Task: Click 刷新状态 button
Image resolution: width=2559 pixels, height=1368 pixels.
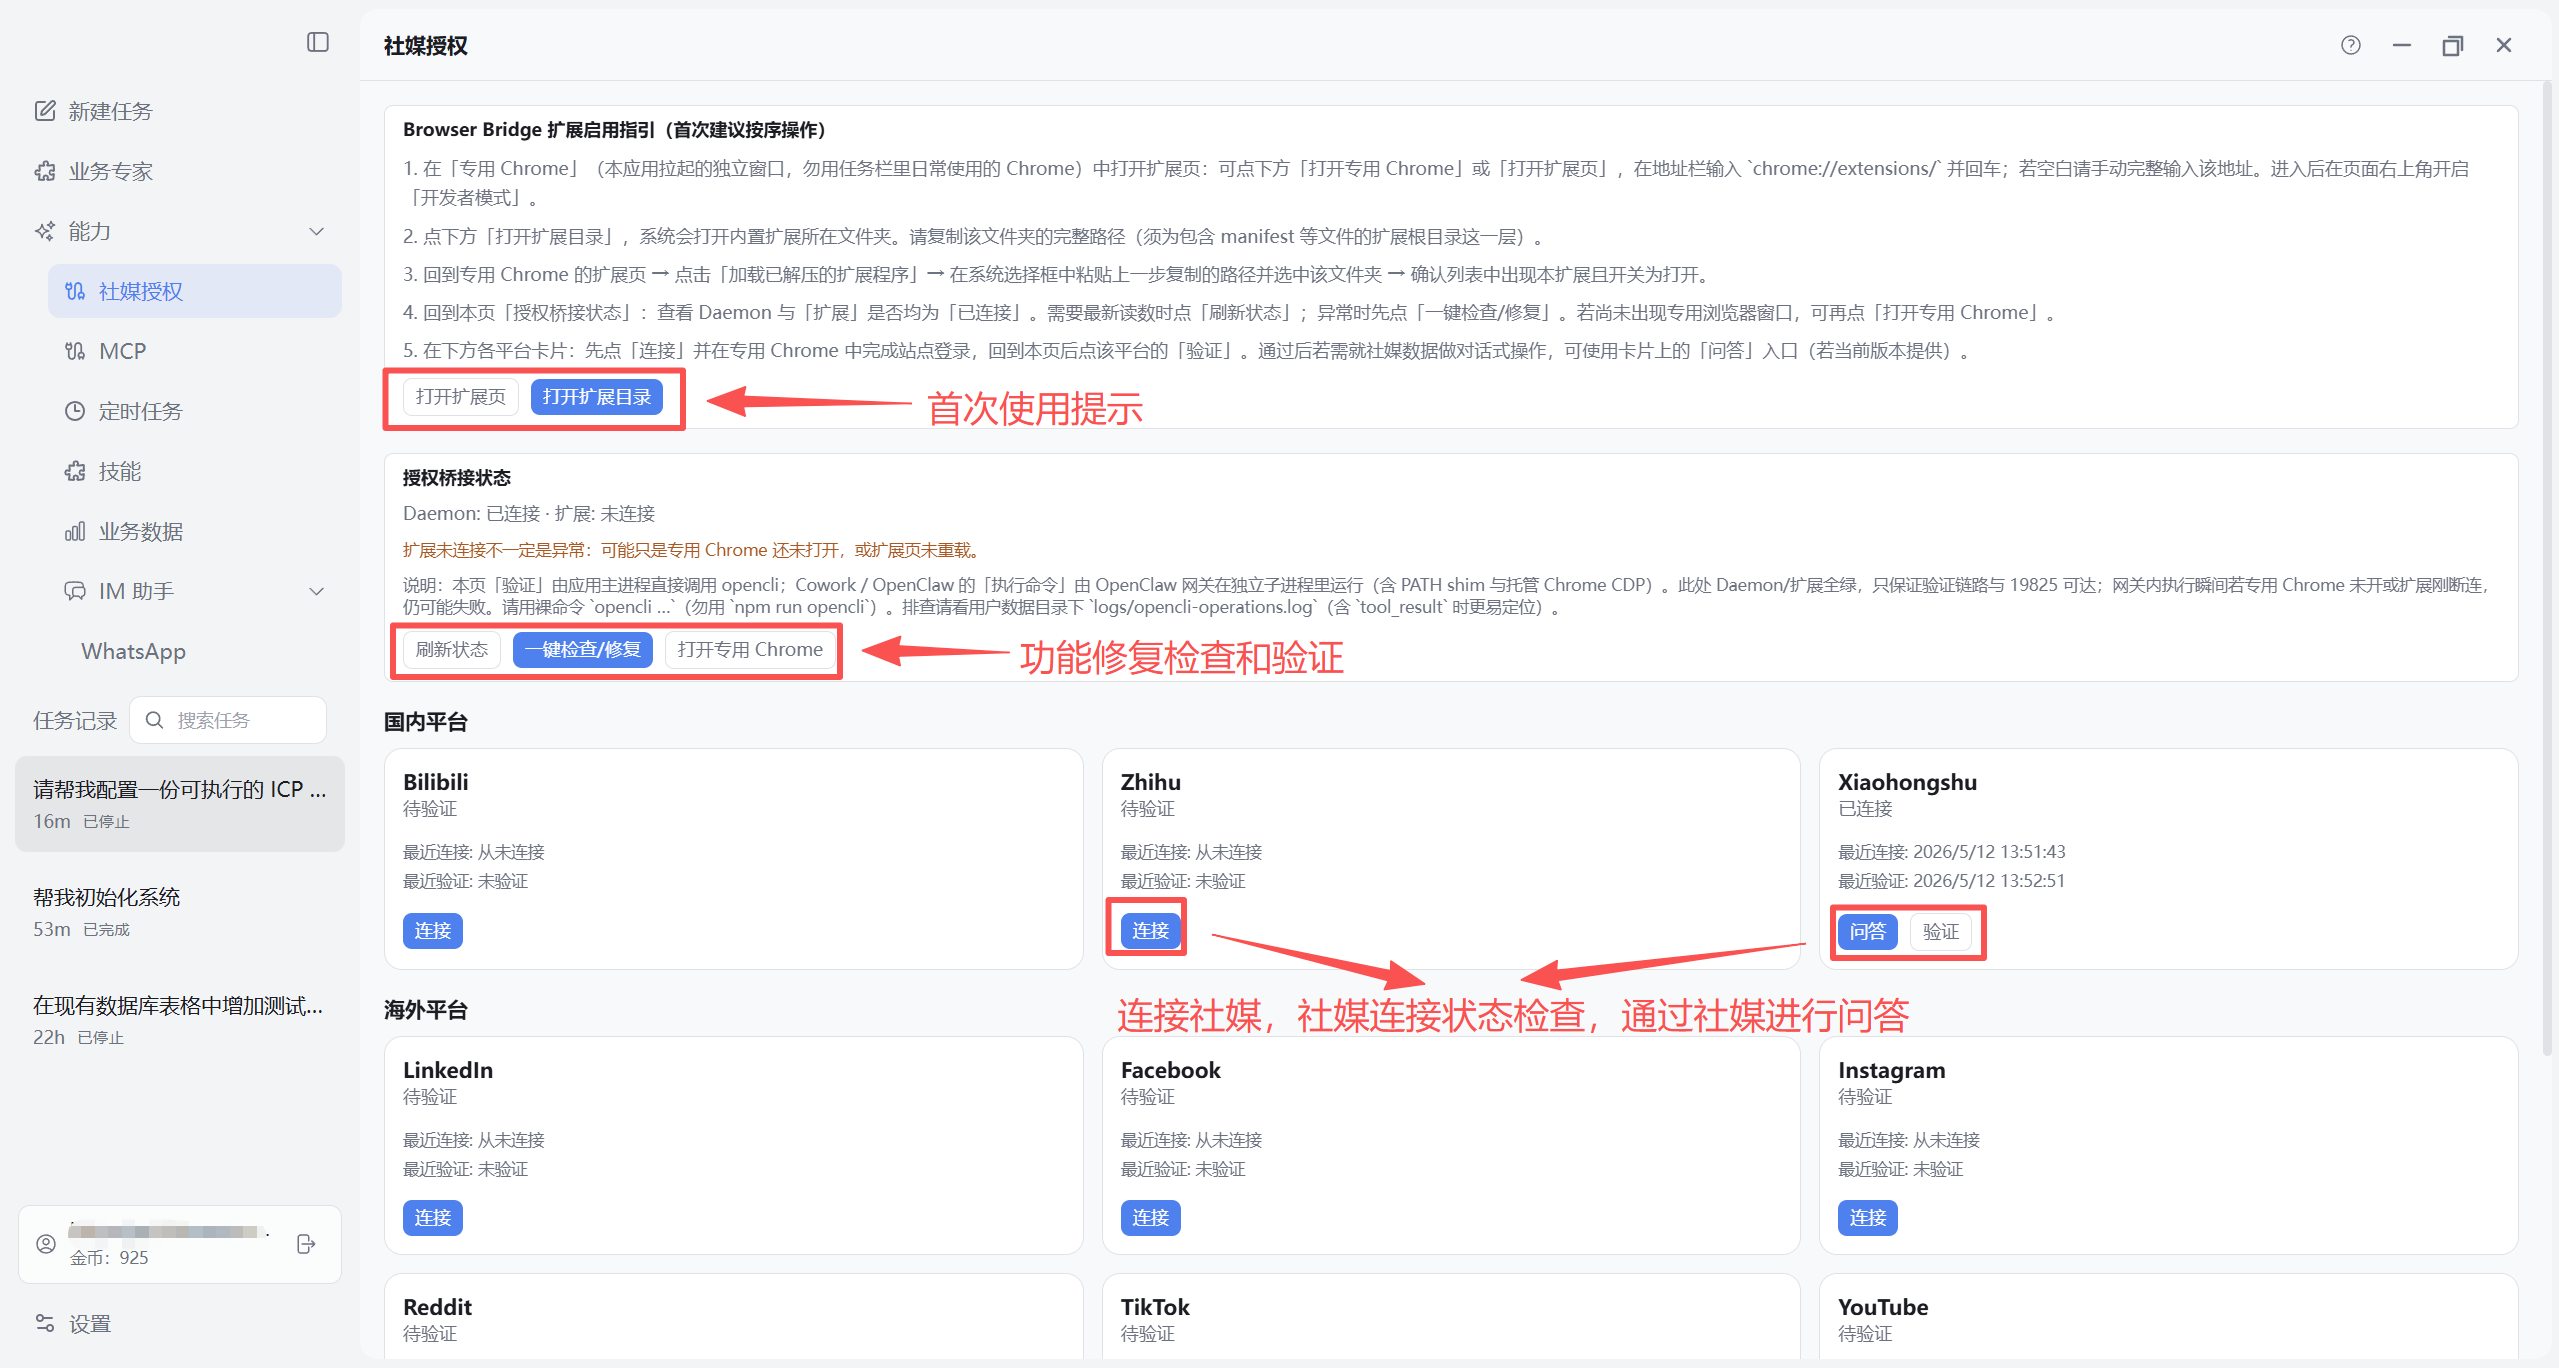Action: [x=452, y=650]
